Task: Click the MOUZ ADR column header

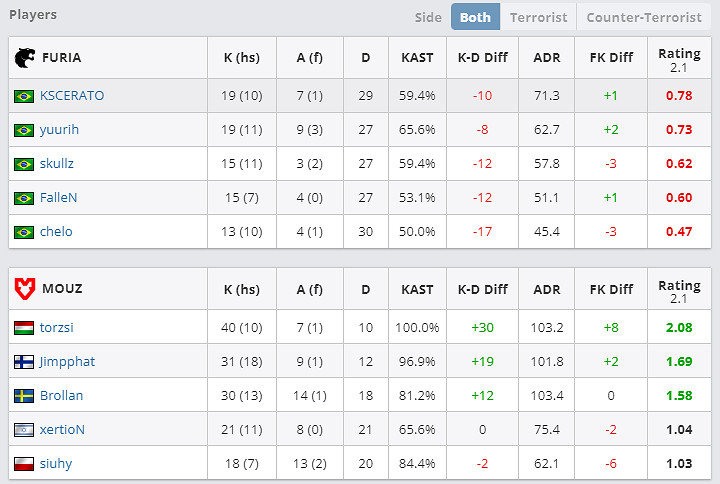Action: 546,289
